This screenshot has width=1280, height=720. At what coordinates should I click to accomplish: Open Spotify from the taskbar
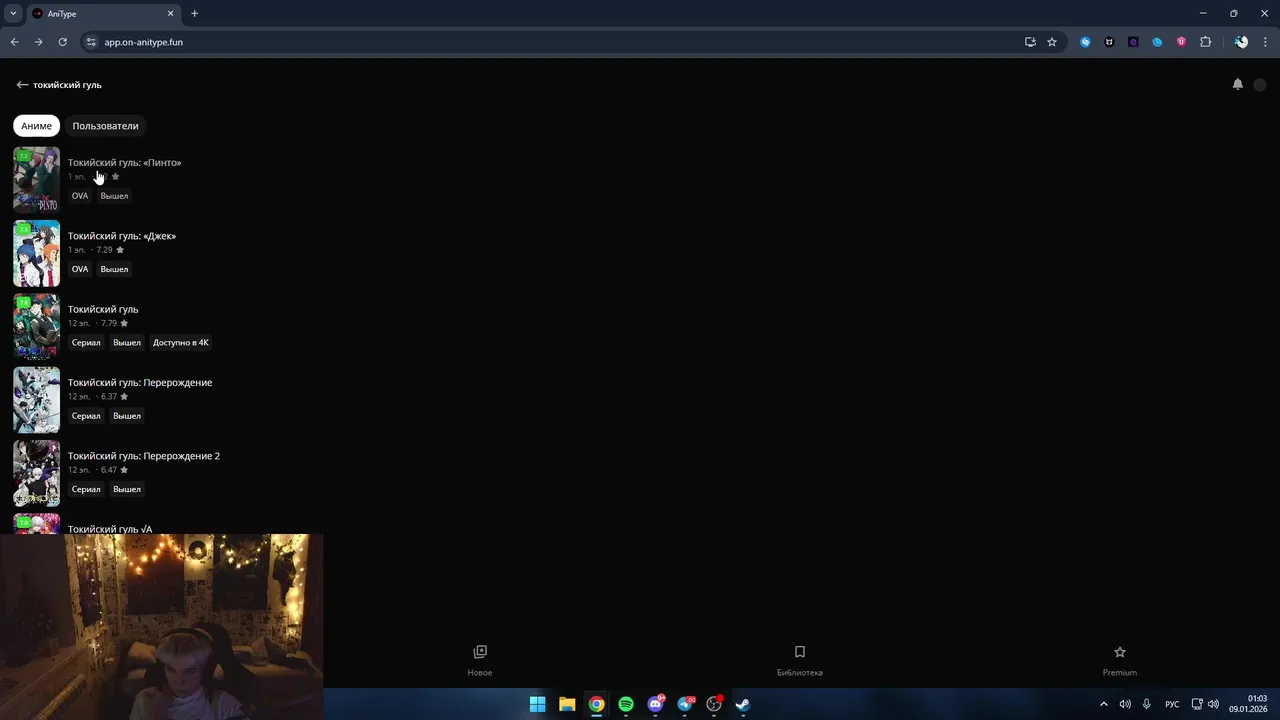pyautogui.click(x=626, y=704)
